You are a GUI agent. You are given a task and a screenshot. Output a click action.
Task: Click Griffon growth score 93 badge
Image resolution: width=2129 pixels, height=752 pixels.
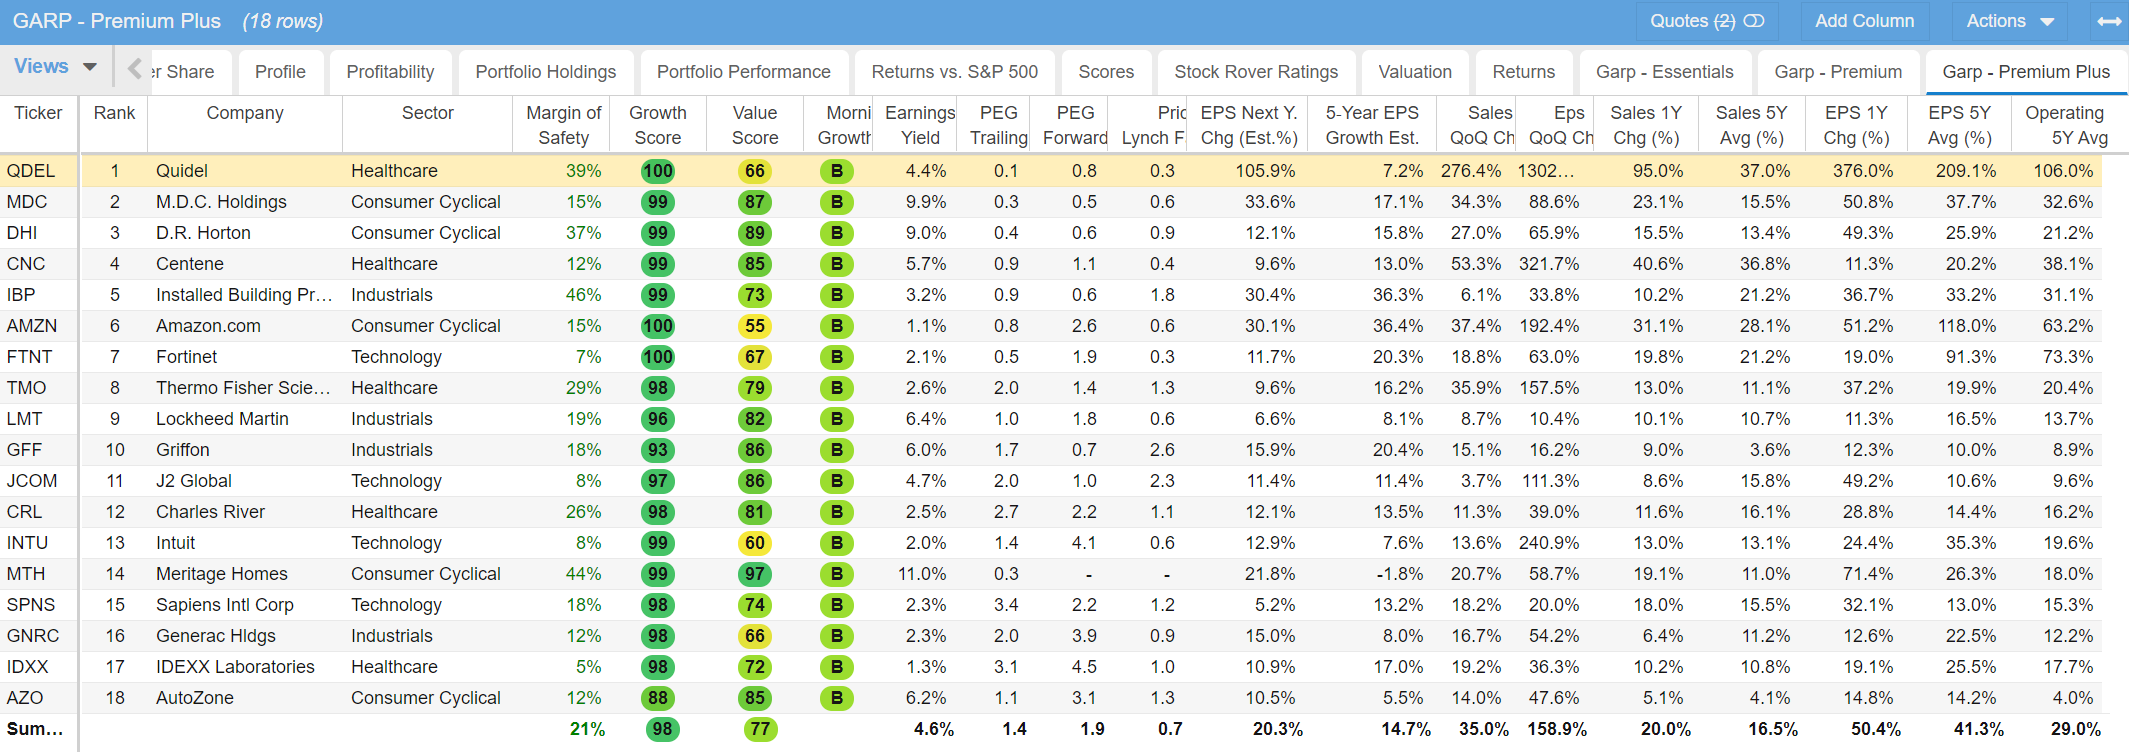658,450
